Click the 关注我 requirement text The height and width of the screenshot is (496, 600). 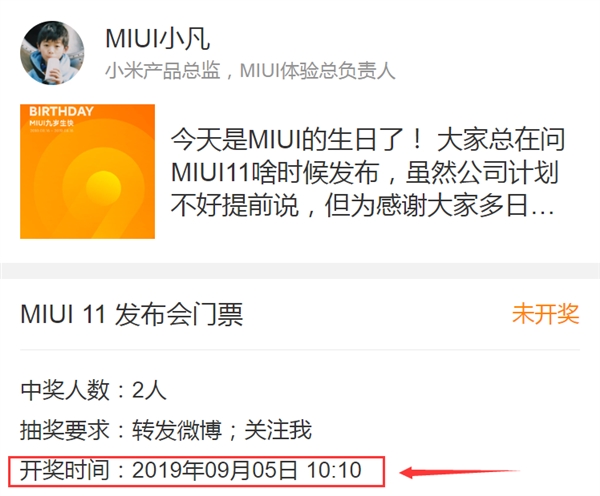point(278,430)
